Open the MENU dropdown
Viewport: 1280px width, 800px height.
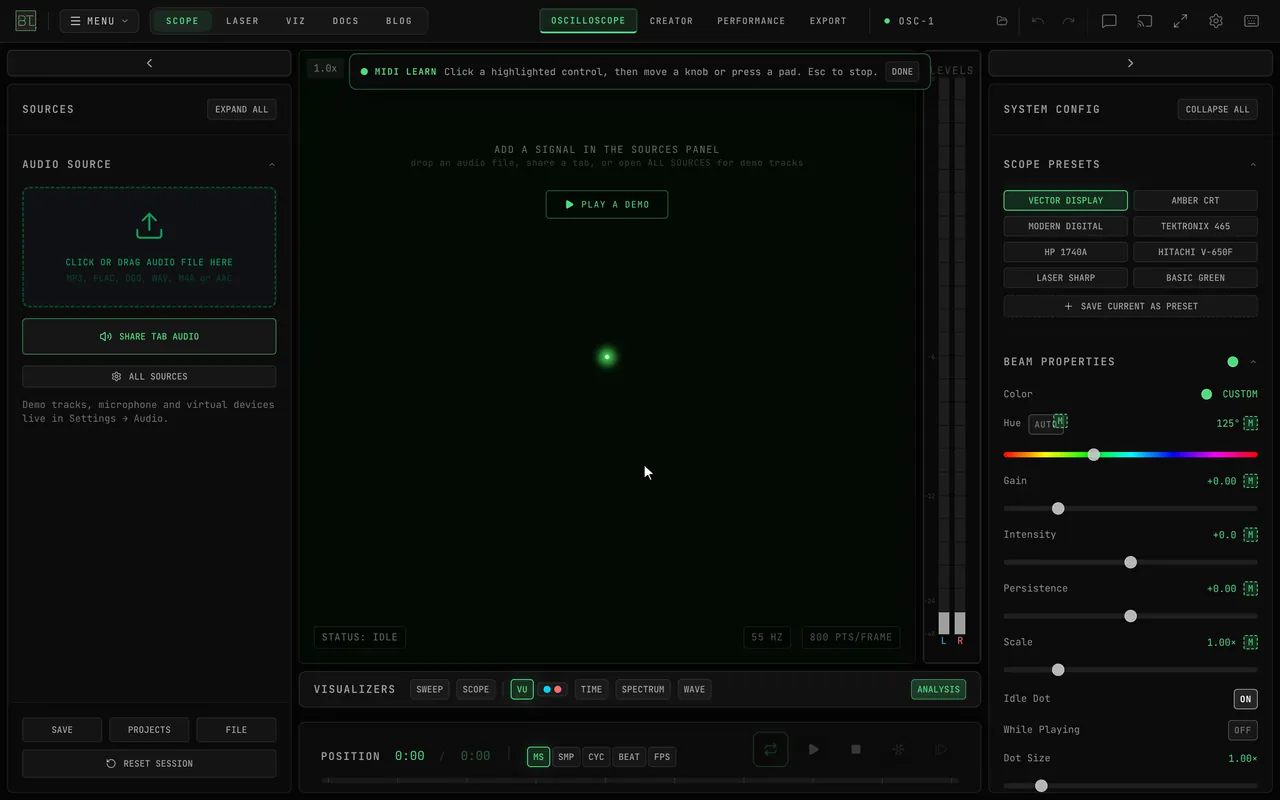pyautogui.click(x=99, y=21)
